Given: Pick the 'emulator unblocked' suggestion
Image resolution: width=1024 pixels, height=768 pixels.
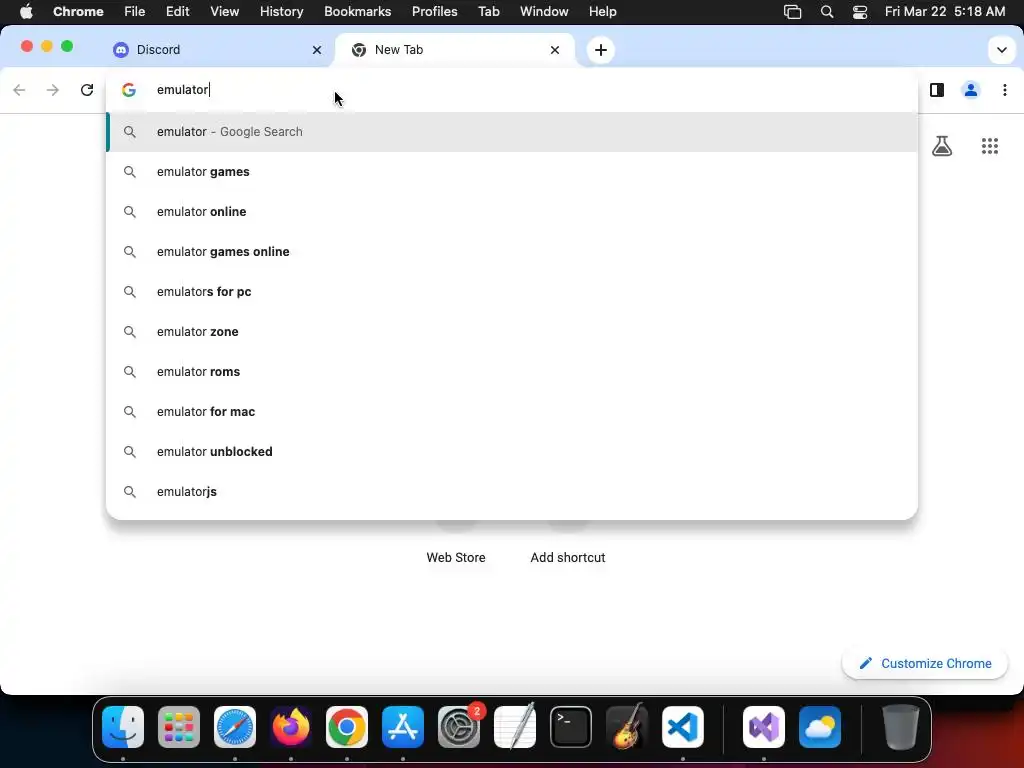Looking at the screenshot, I should click(512, 451).
